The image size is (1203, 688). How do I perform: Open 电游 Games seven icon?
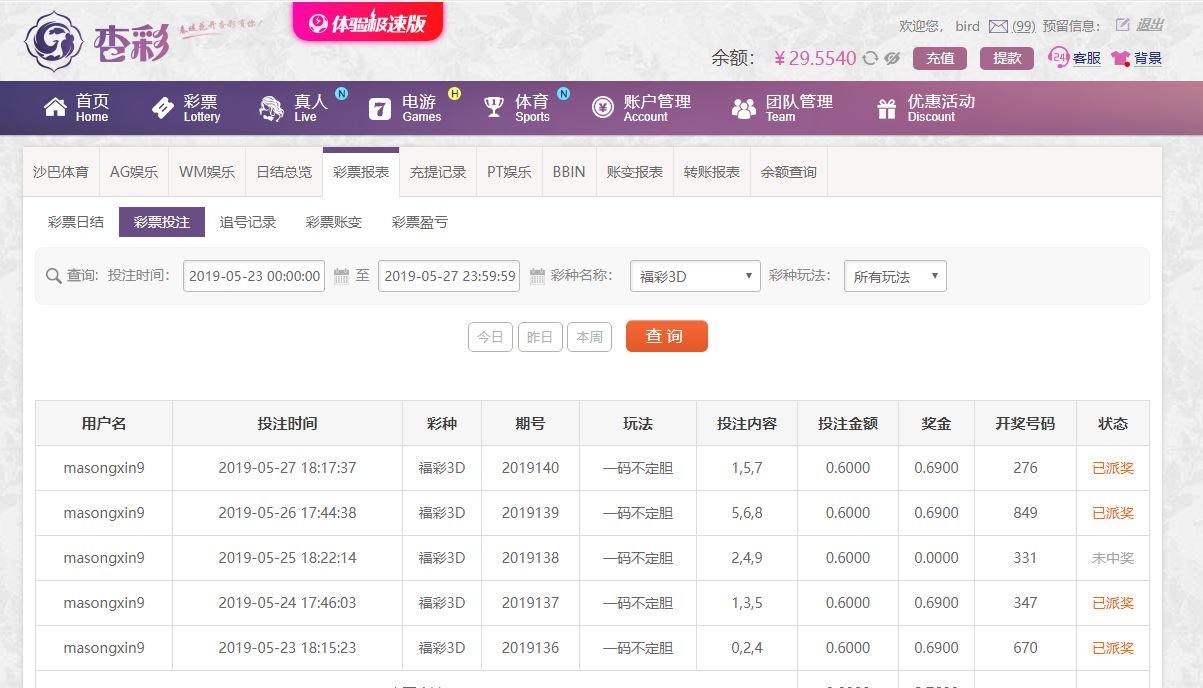pyautogui.click(x=380, y=108)
